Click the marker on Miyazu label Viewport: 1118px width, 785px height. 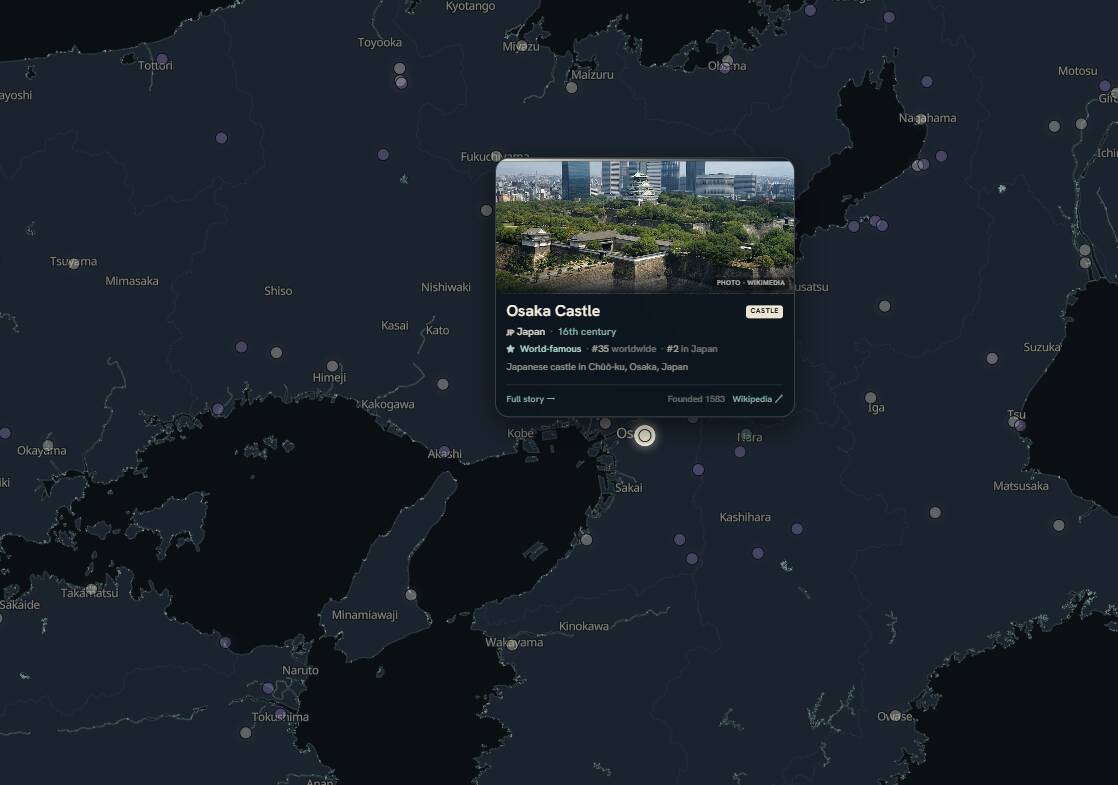521,46
